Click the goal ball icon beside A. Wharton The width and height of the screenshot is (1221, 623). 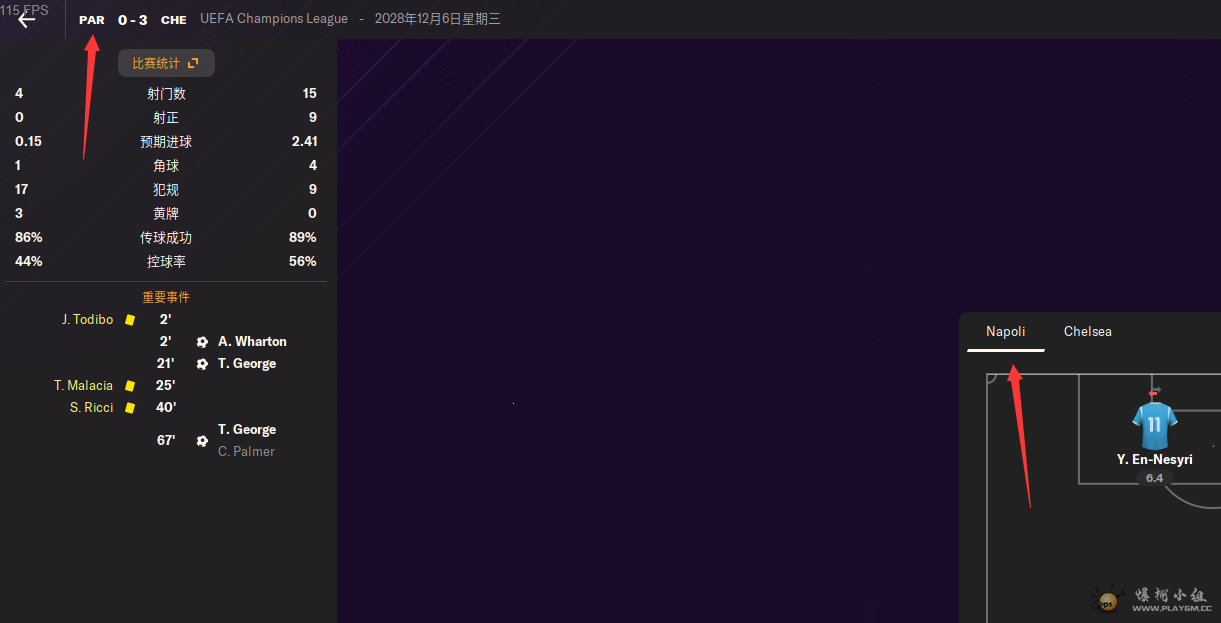click(202, 342)
